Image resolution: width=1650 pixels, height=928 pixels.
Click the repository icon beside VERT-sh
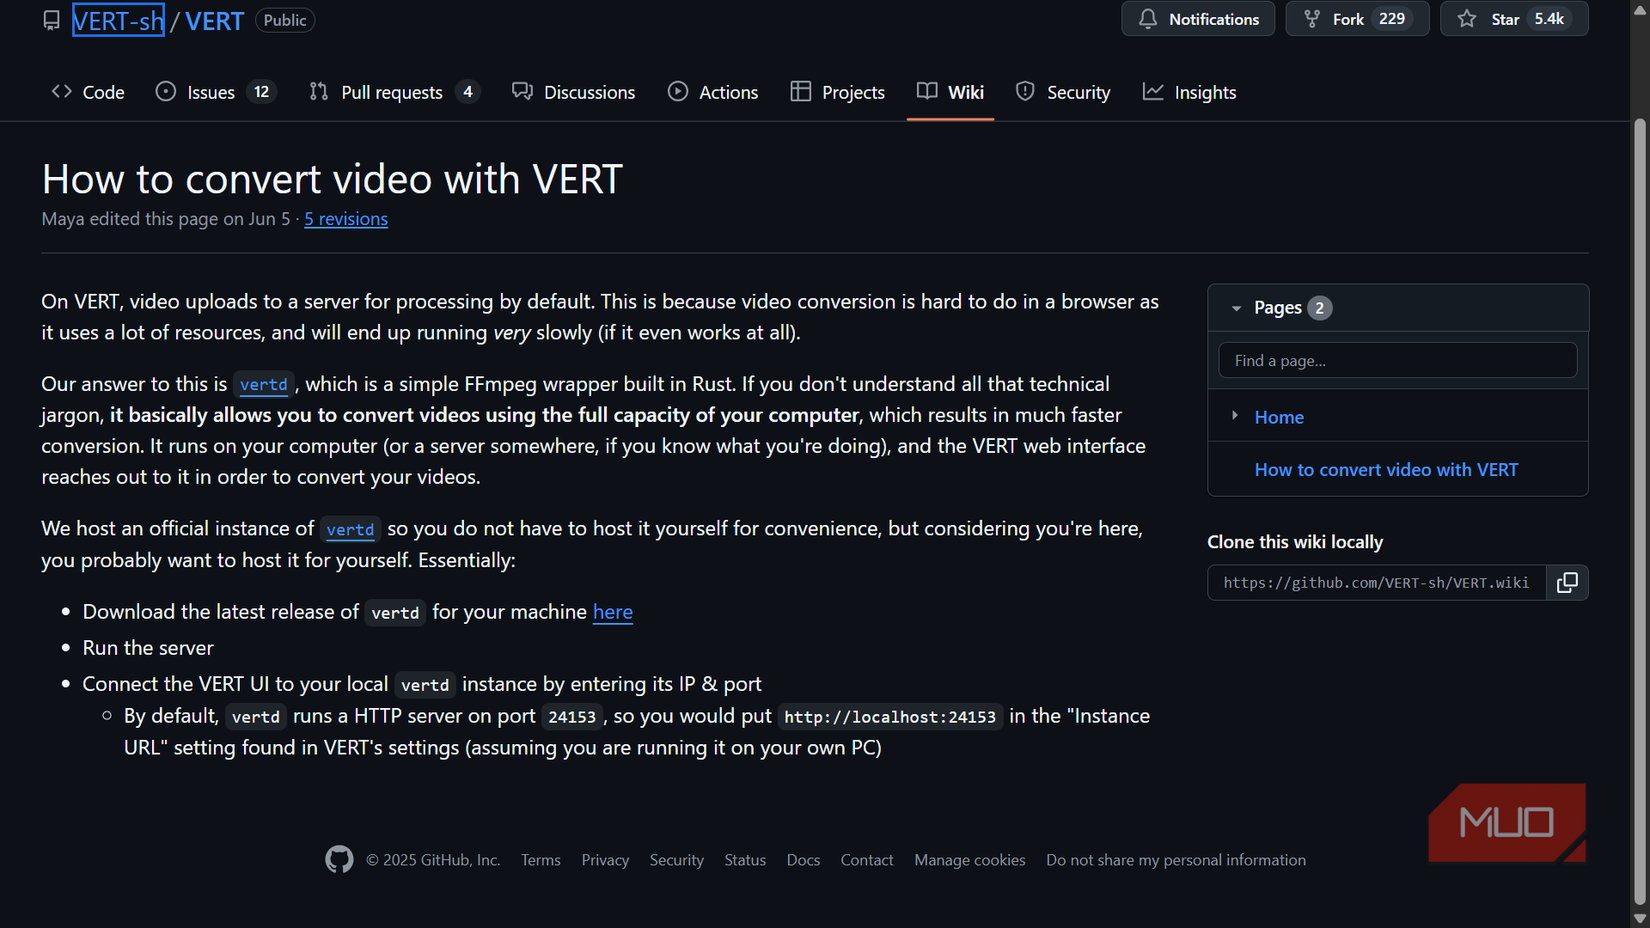tap(51, 20)
